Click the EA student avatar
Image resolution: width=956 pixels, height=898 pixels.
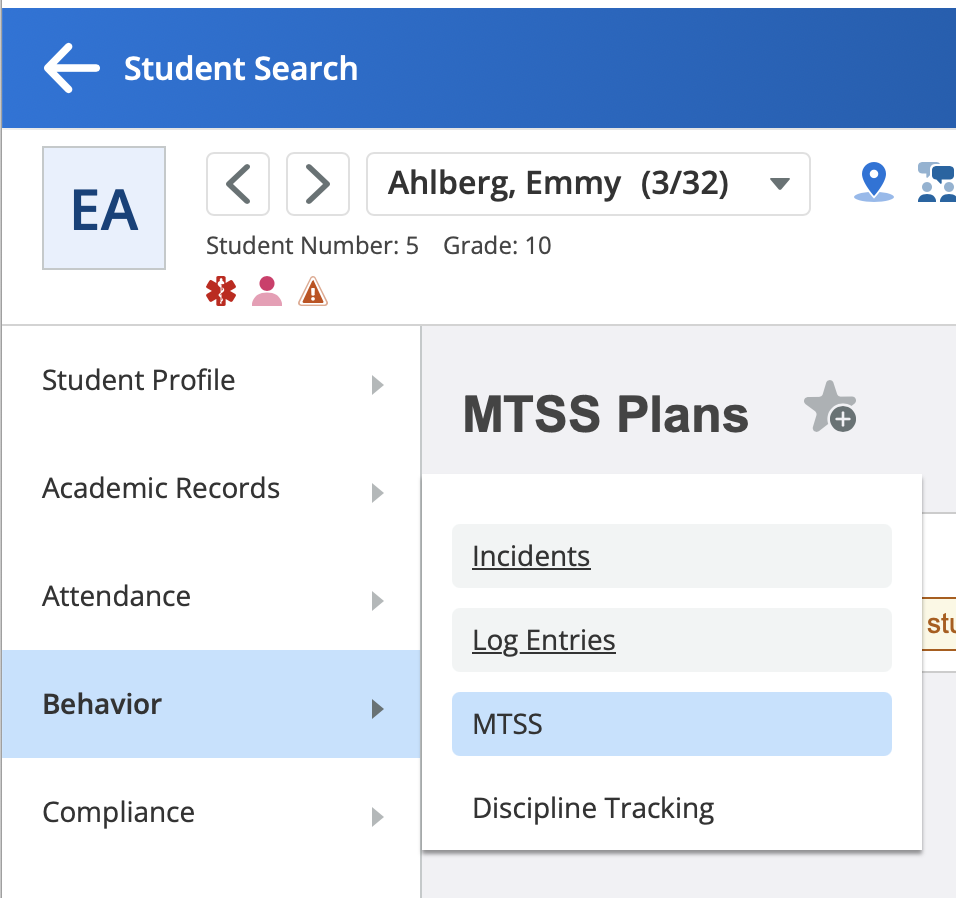104,208
